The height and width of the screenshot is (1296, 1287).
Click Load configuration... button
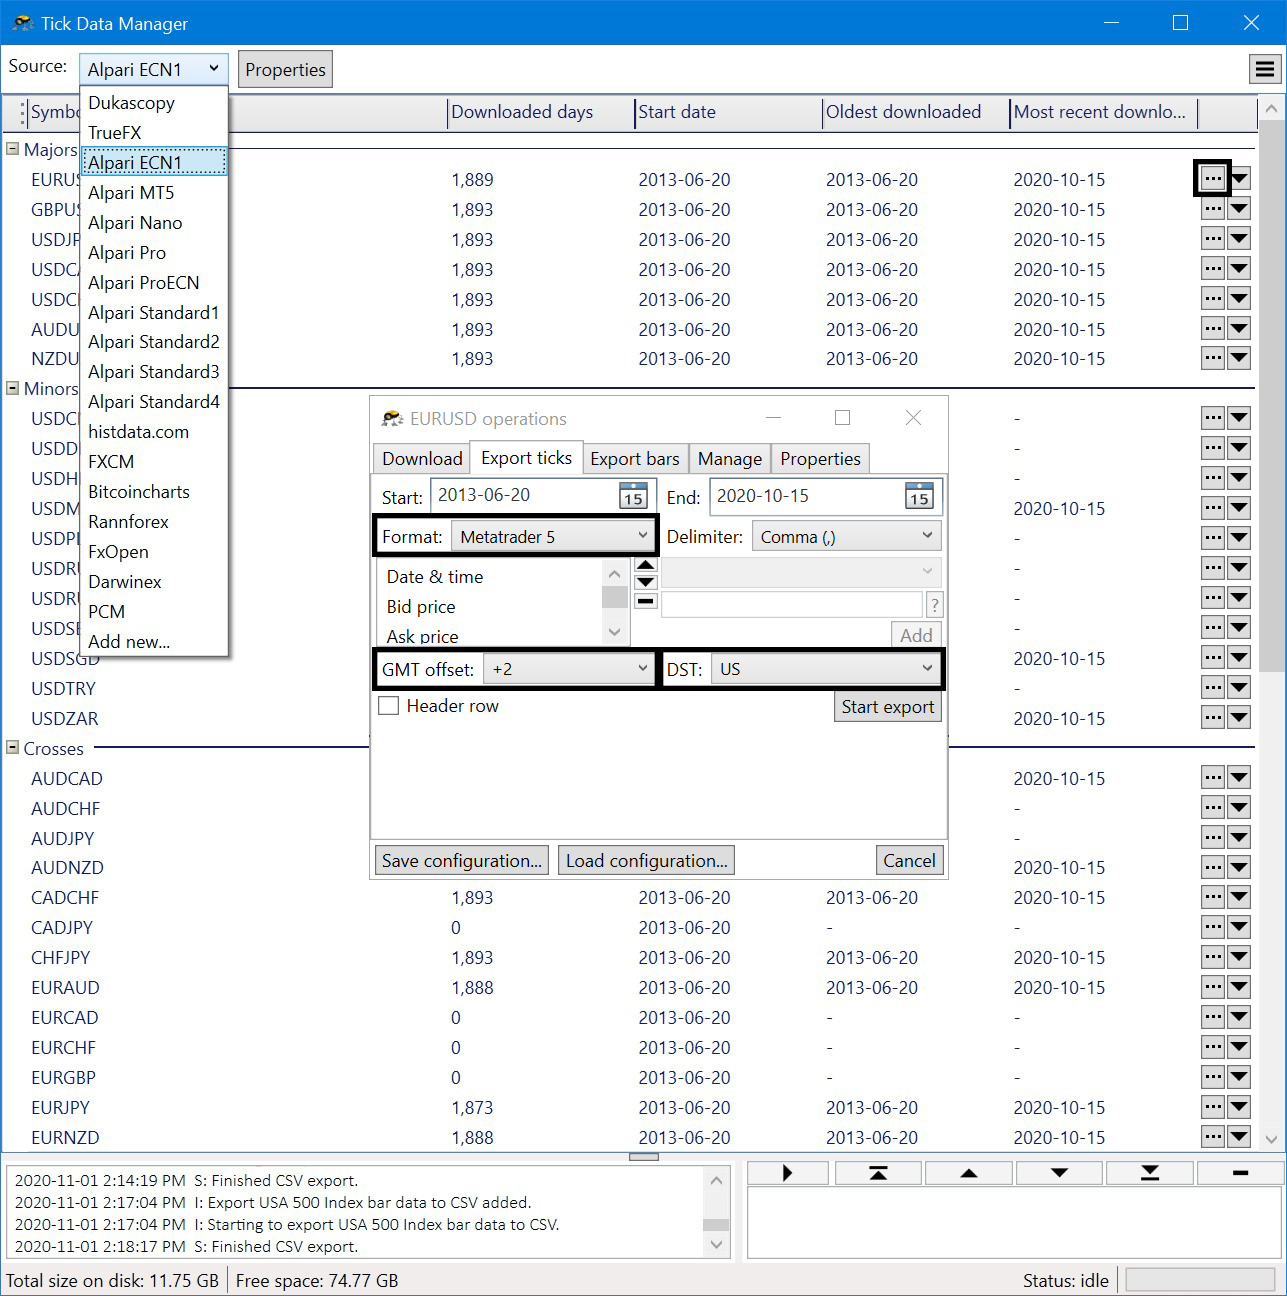647,861
